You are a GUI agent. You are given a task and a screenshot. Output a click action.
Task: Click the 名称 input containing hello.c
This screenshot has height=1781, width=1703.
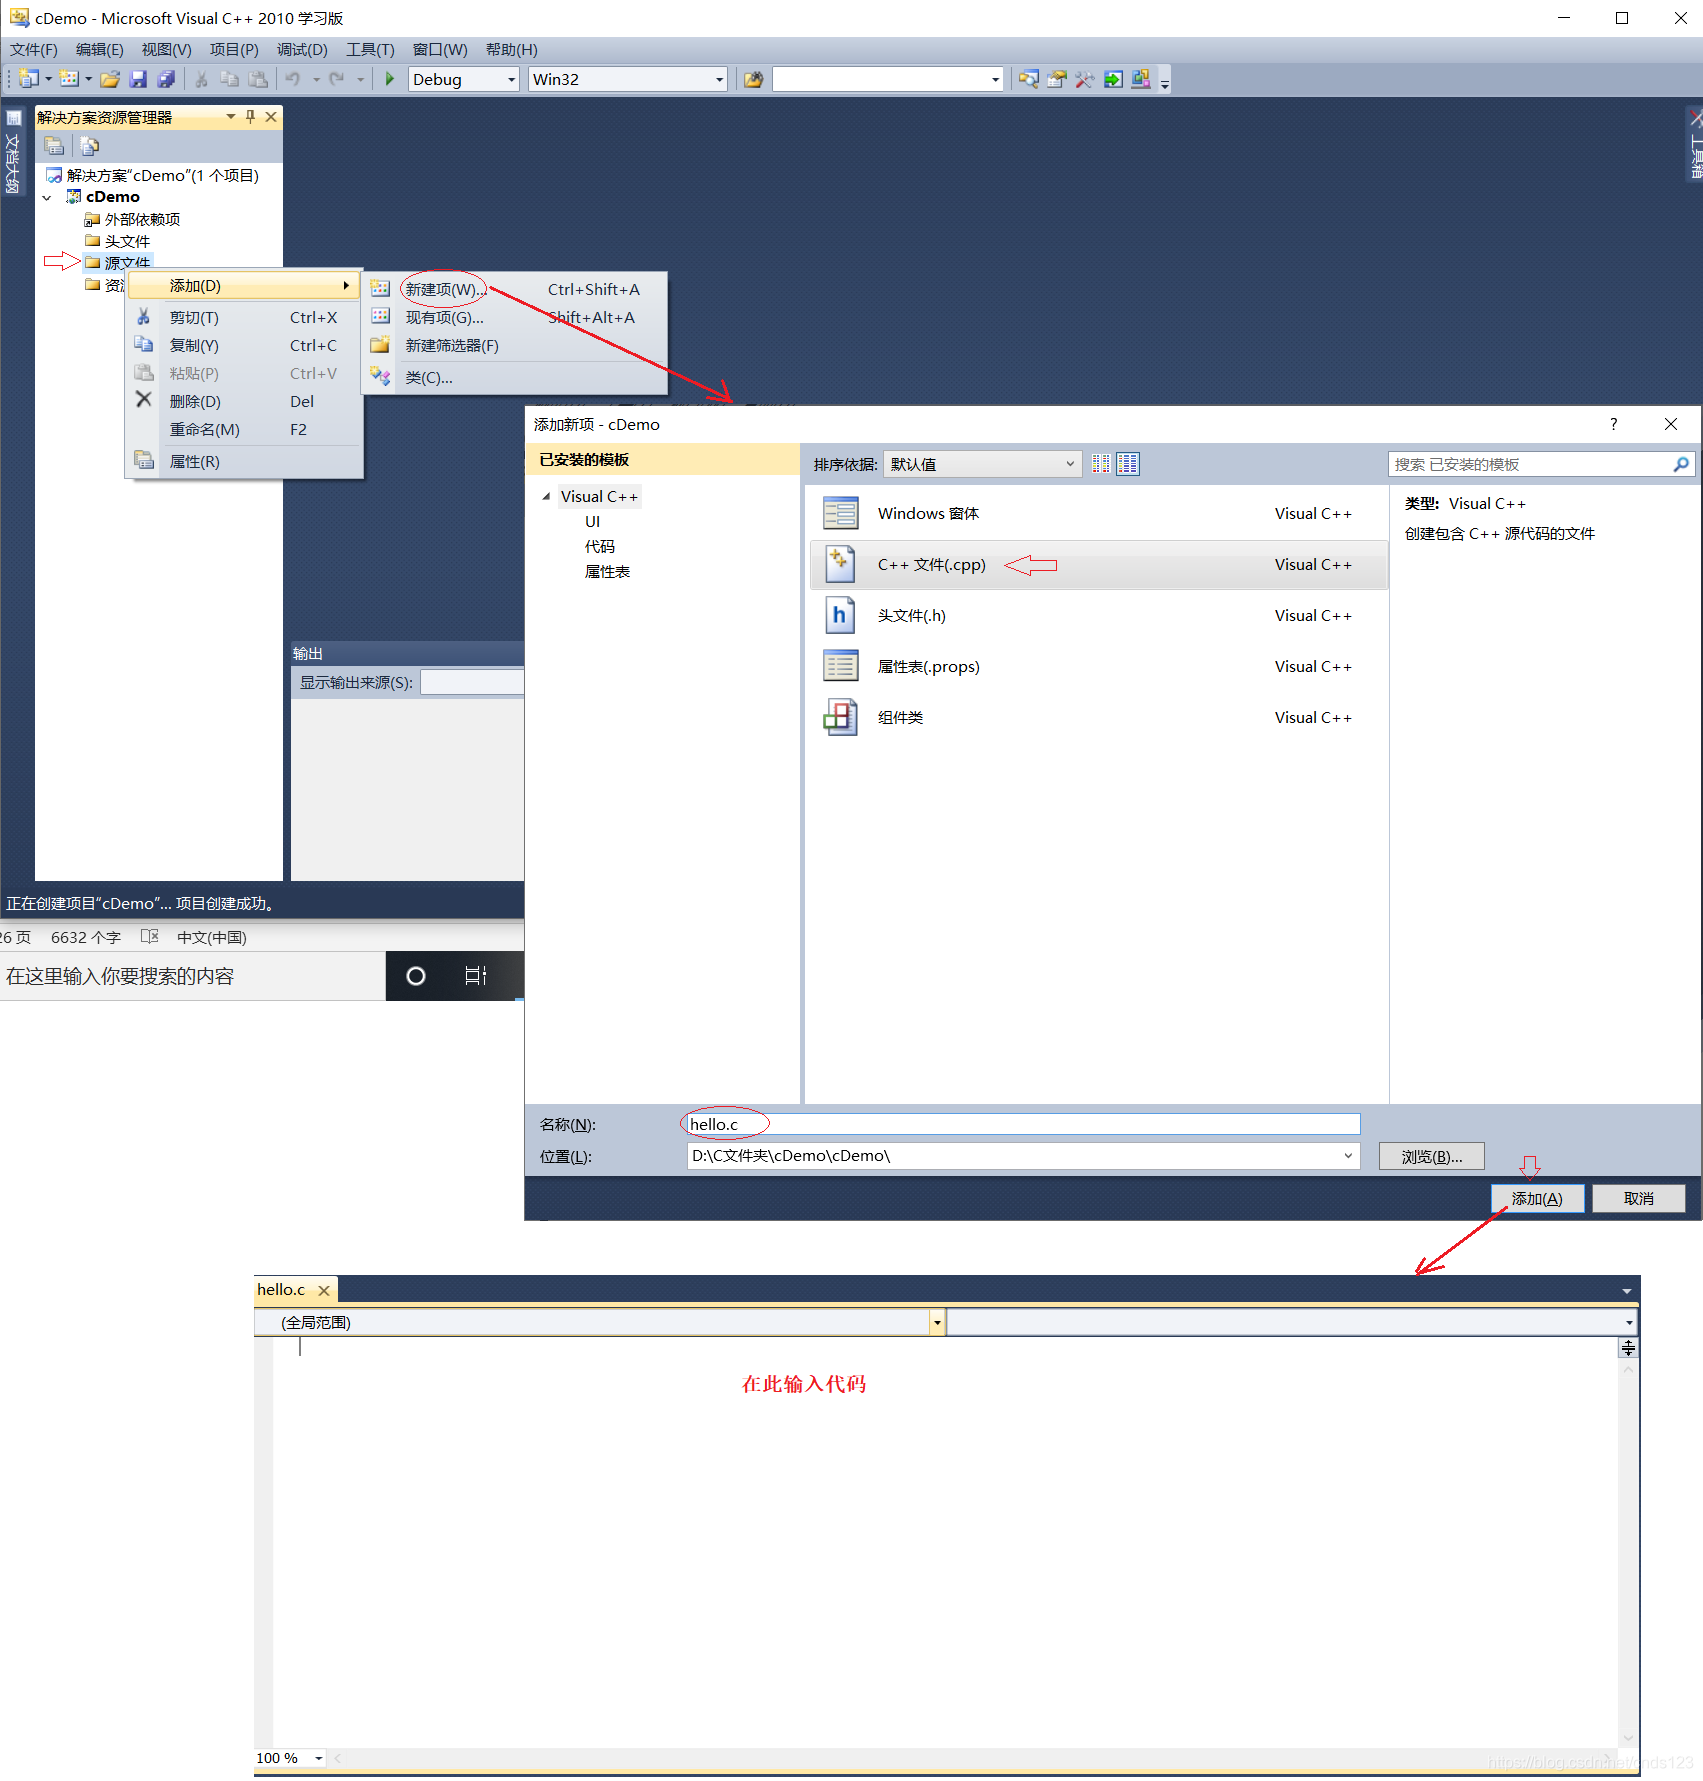pyautogui.click(x=1023, y=1125)
